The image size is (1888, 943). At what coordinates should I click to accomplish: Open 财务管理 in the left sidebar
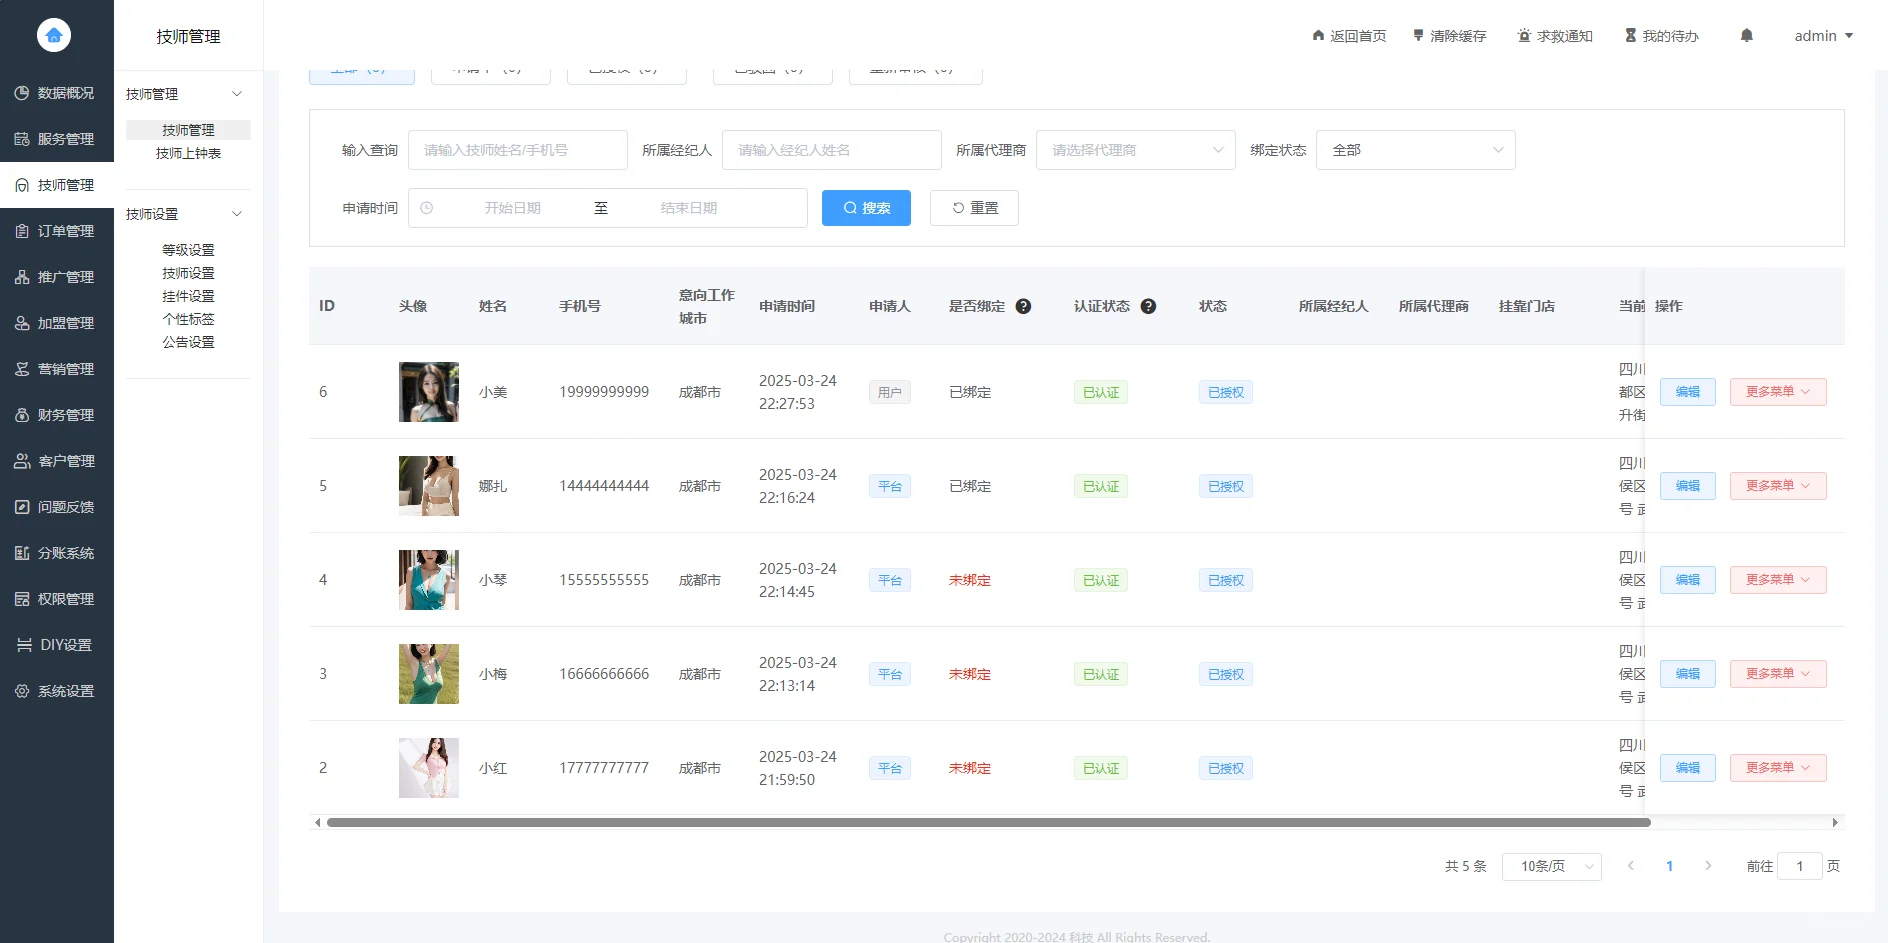57,414
